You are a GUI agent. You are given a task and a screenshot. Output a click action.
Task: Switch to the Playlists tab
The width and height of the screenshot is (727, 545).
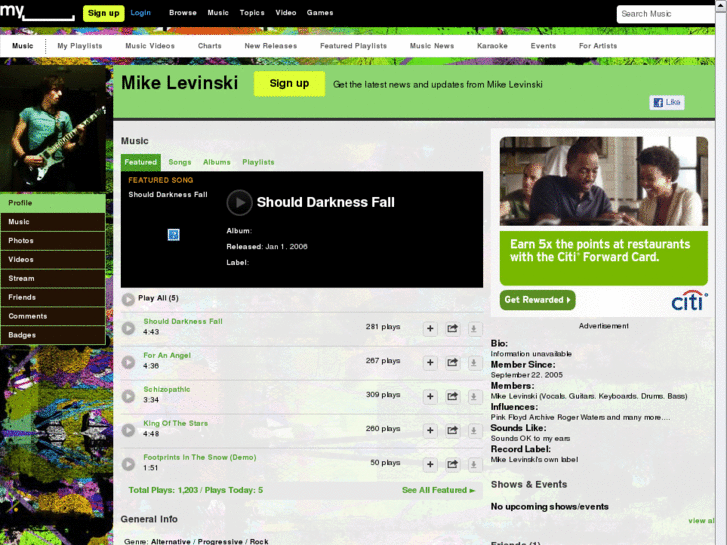258,162
